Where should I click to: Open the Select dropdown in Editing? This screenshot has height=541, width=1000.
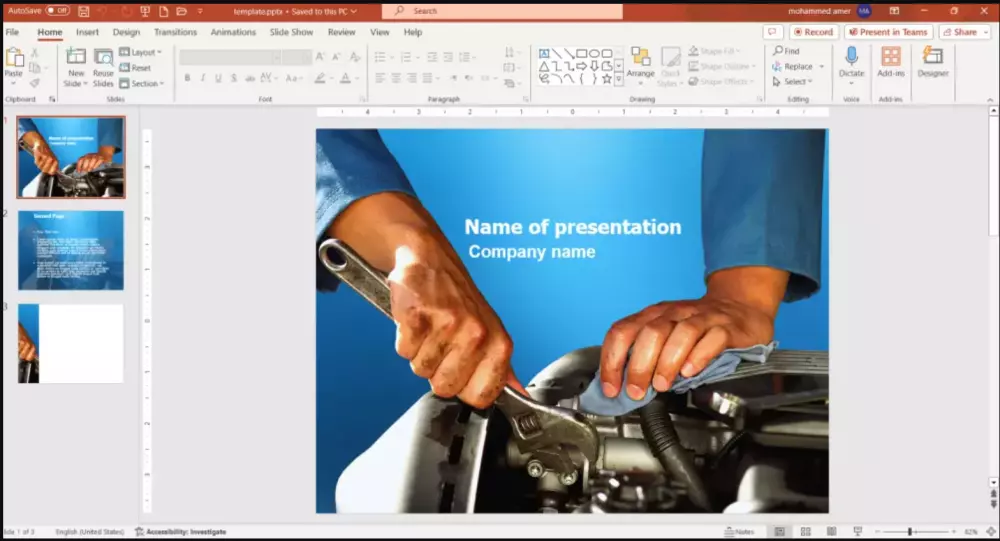792,82
